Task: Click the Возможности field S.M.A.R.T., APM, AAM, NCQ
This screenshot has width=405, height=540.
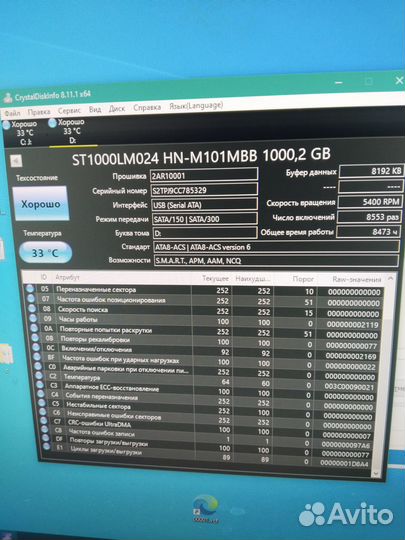Action: [x=276, y=261]
